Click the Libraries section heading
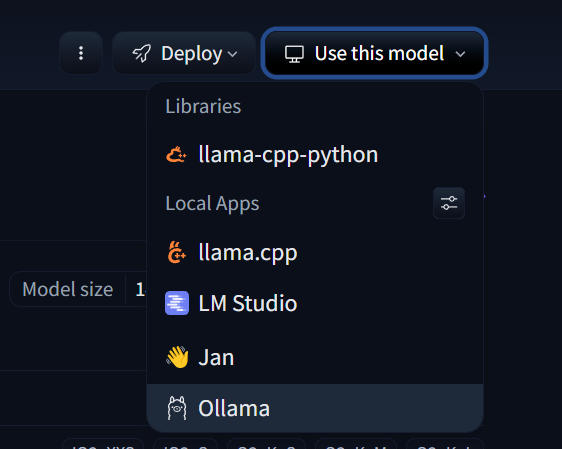Viewport: 562px width, 449px height. pos(203,106)
